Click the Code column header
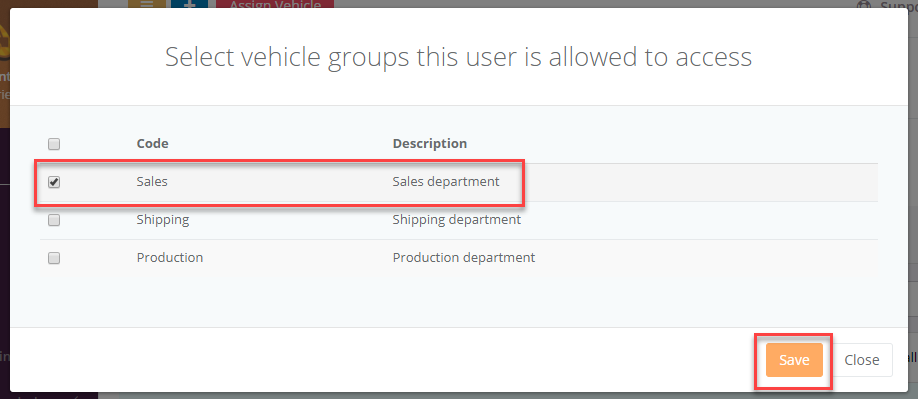This screenshot has width=918, height=399. (152, 143)
